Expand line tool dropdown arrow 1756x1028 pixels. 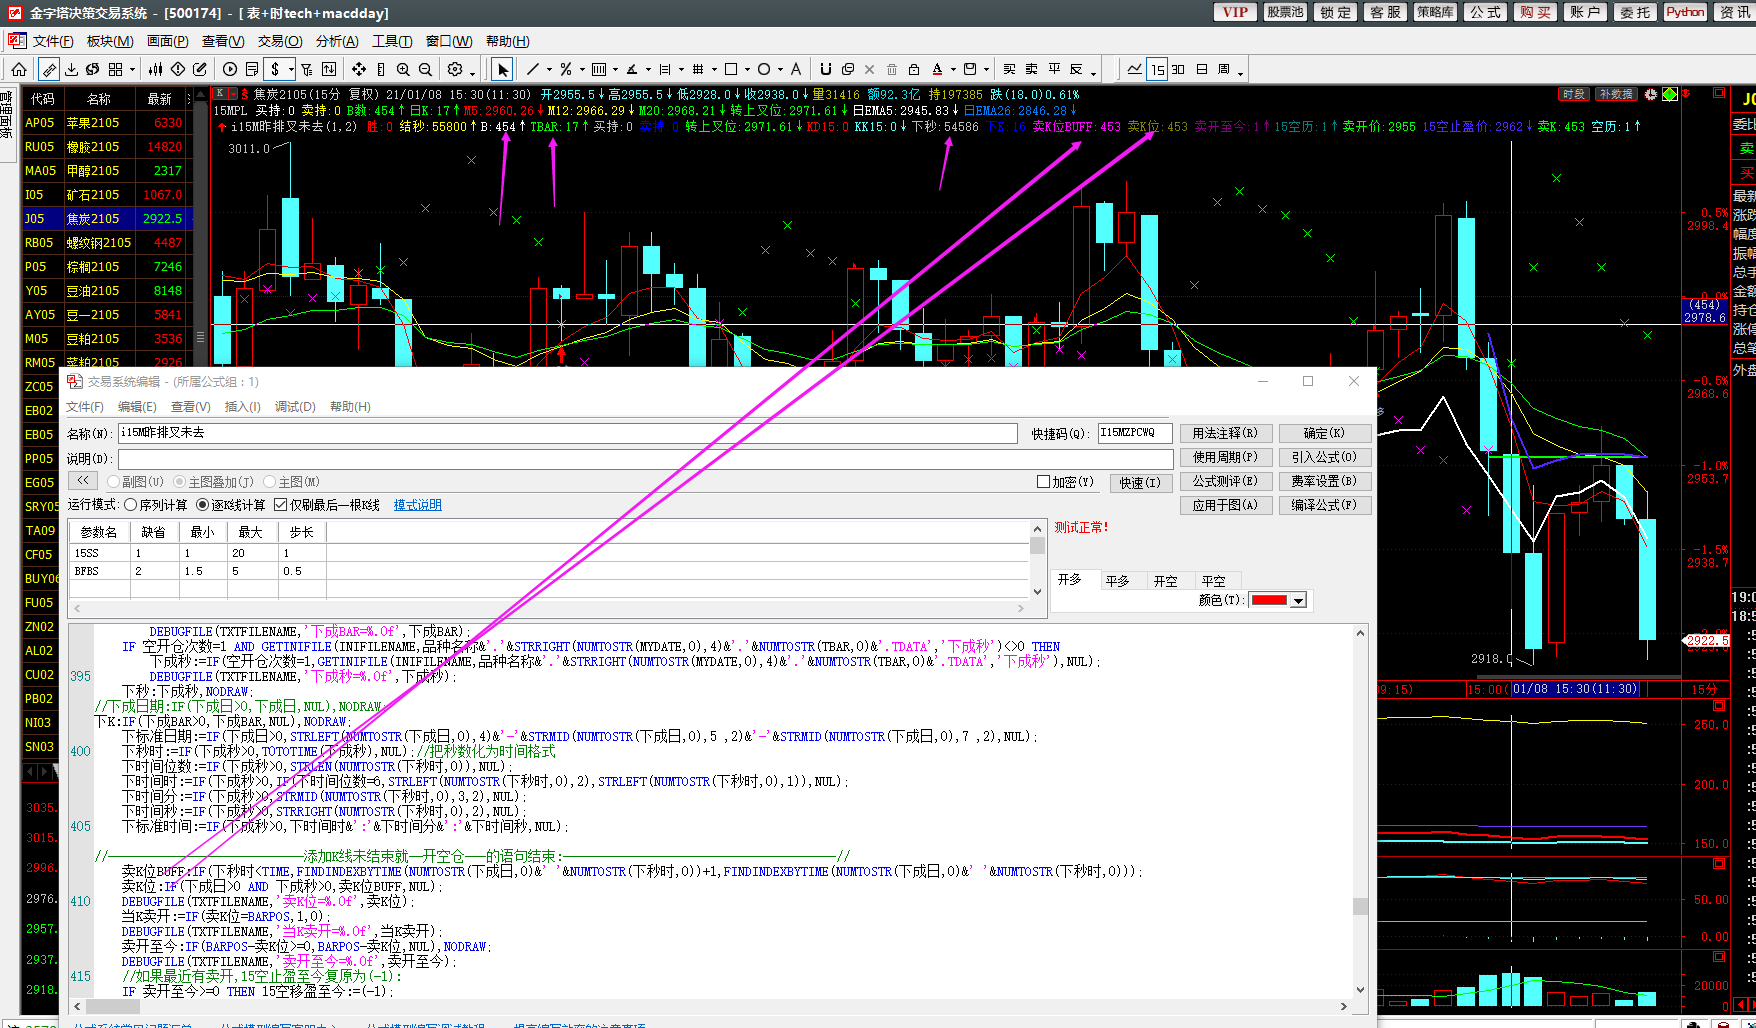tap(549, 70)
